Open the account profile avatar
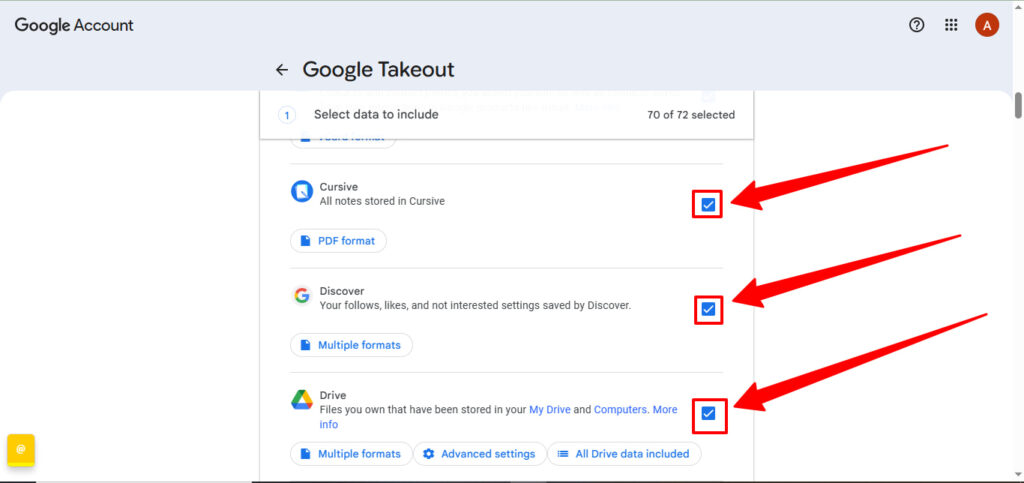 point(987,25)
